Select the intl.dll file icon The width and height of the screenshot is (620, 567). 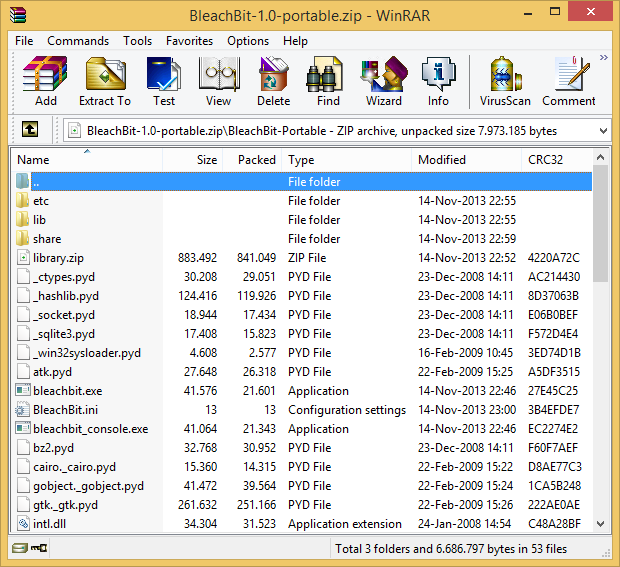click(23, 523)
